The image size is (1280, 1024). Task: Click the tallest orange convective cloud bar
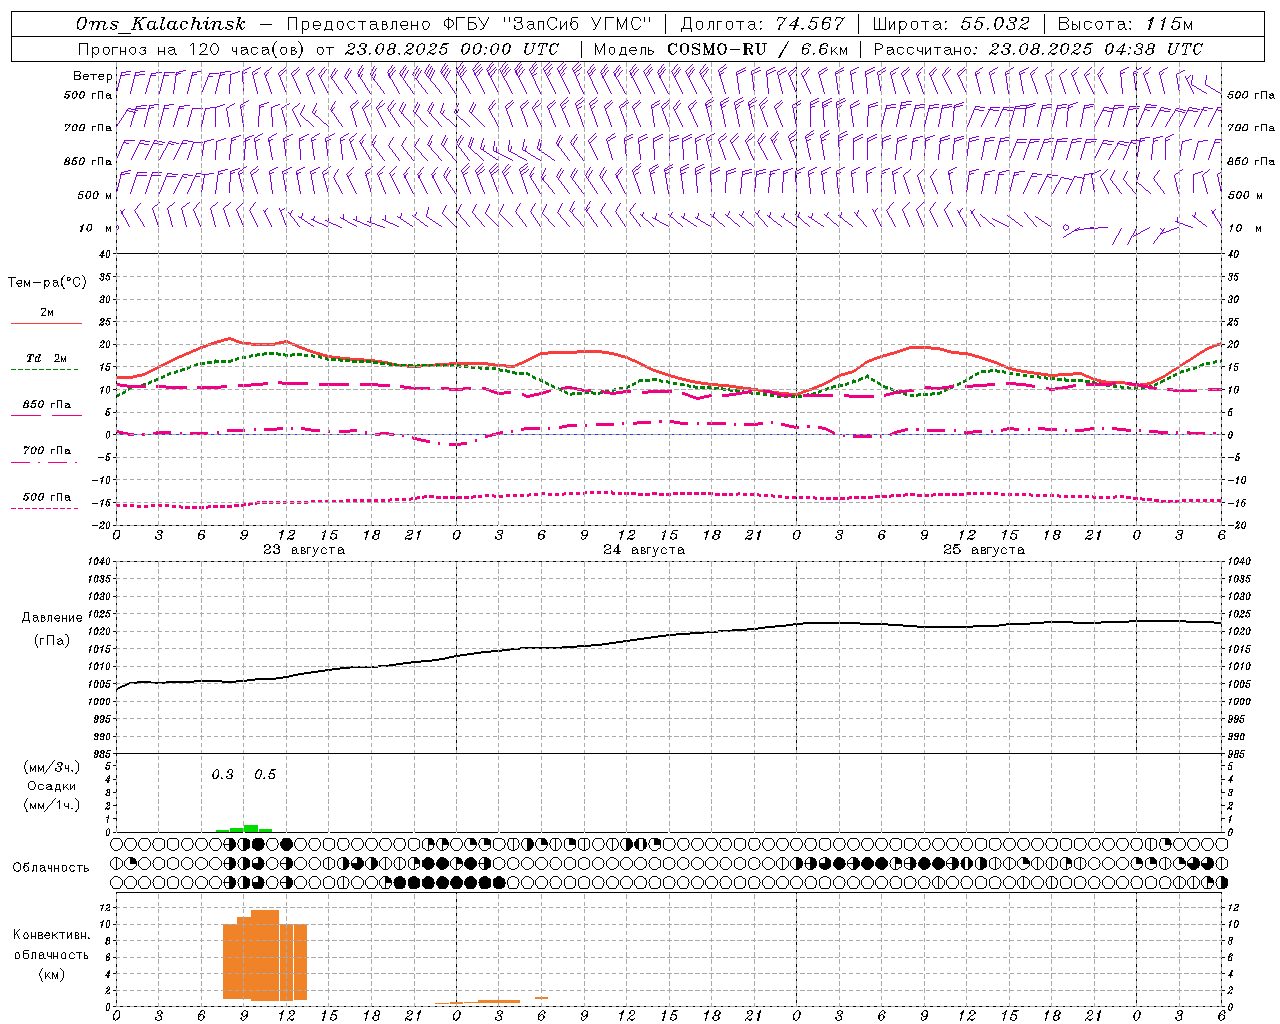pos(265,955)
